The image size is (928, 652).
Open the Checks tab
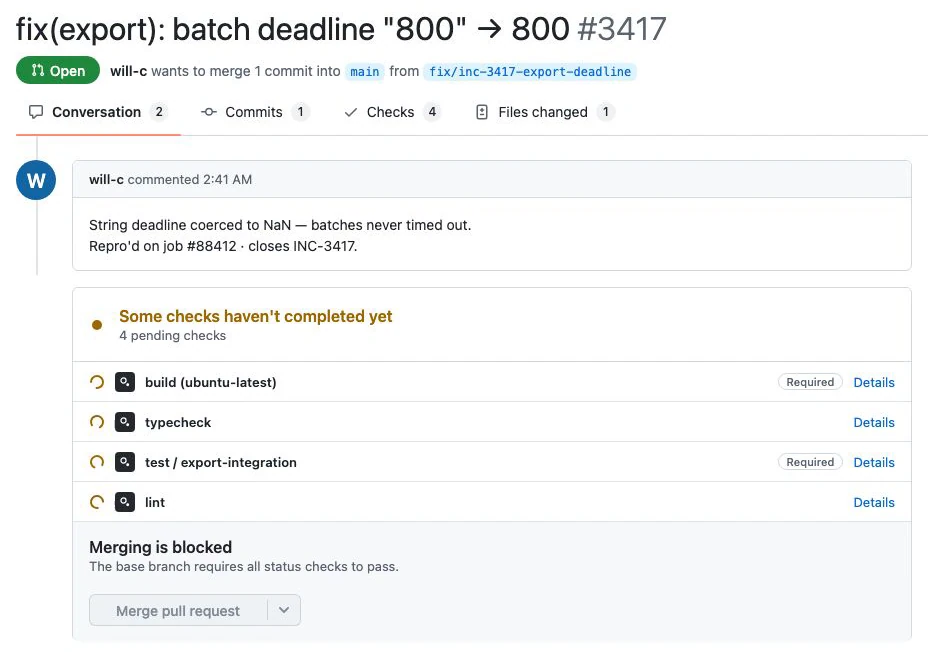(392, 112)
